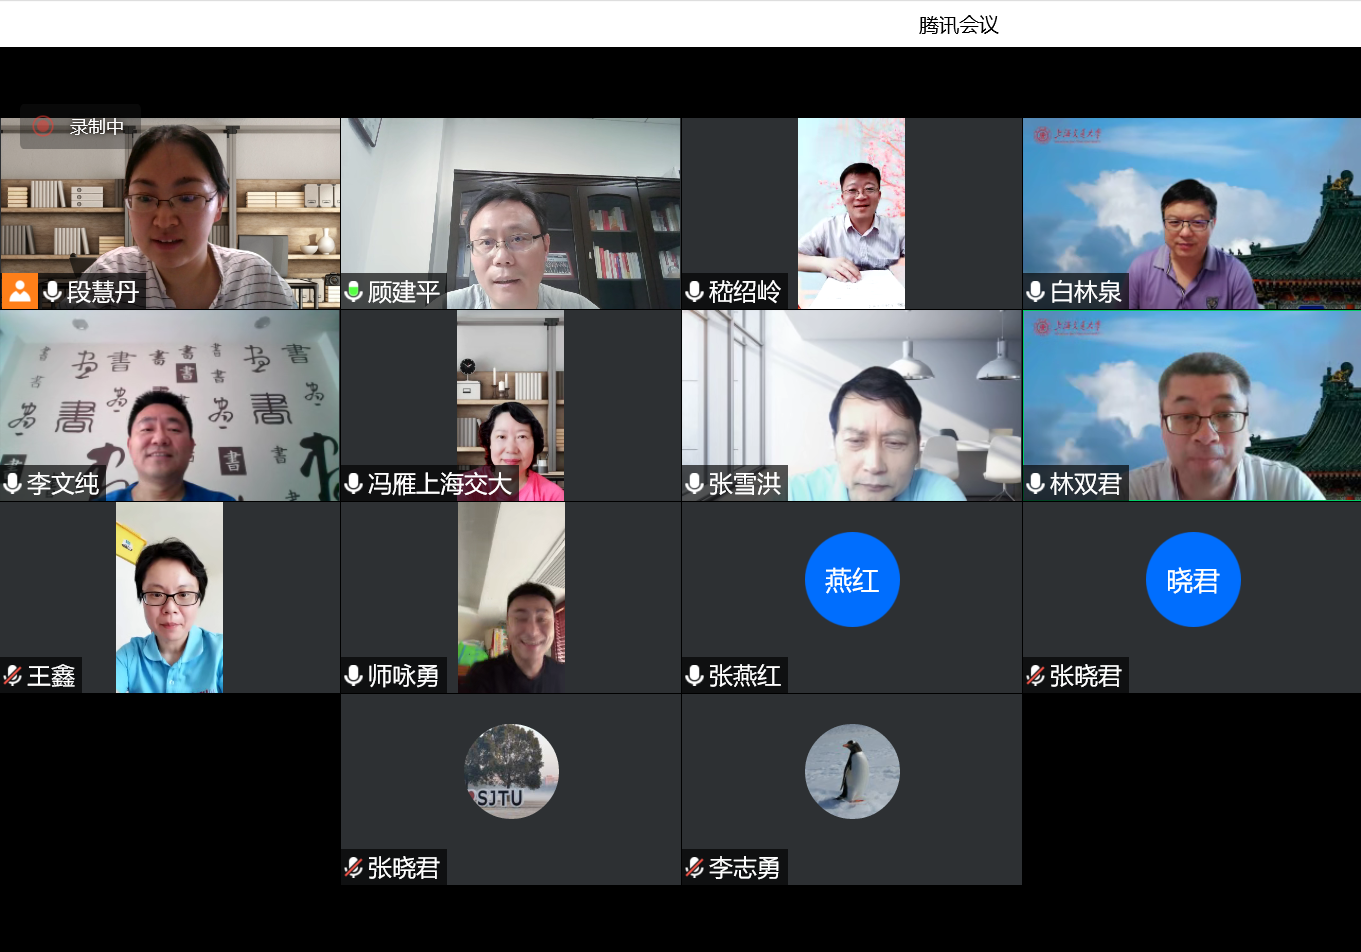Click the microphone icon beside 师咏勇

[x=353, y=676]
